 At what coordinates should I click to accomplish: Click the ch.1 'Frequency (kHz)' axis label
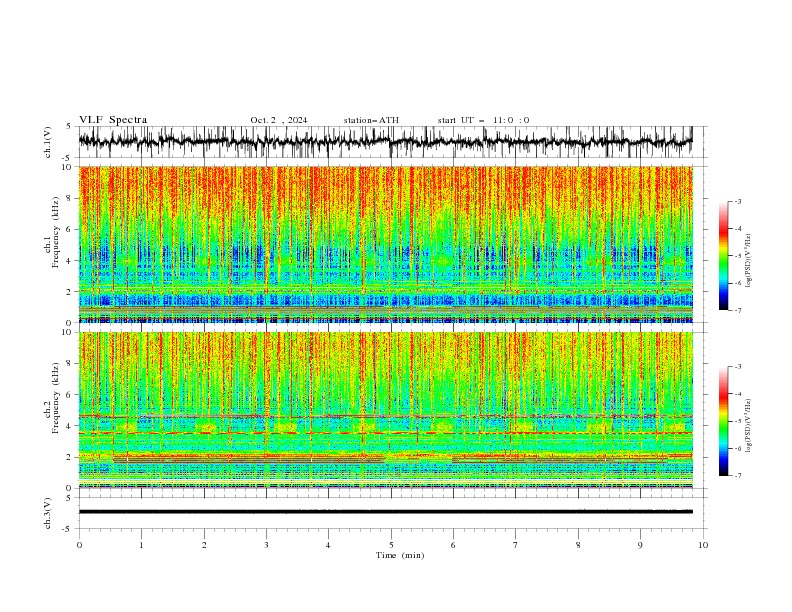(x=55, y=232)
